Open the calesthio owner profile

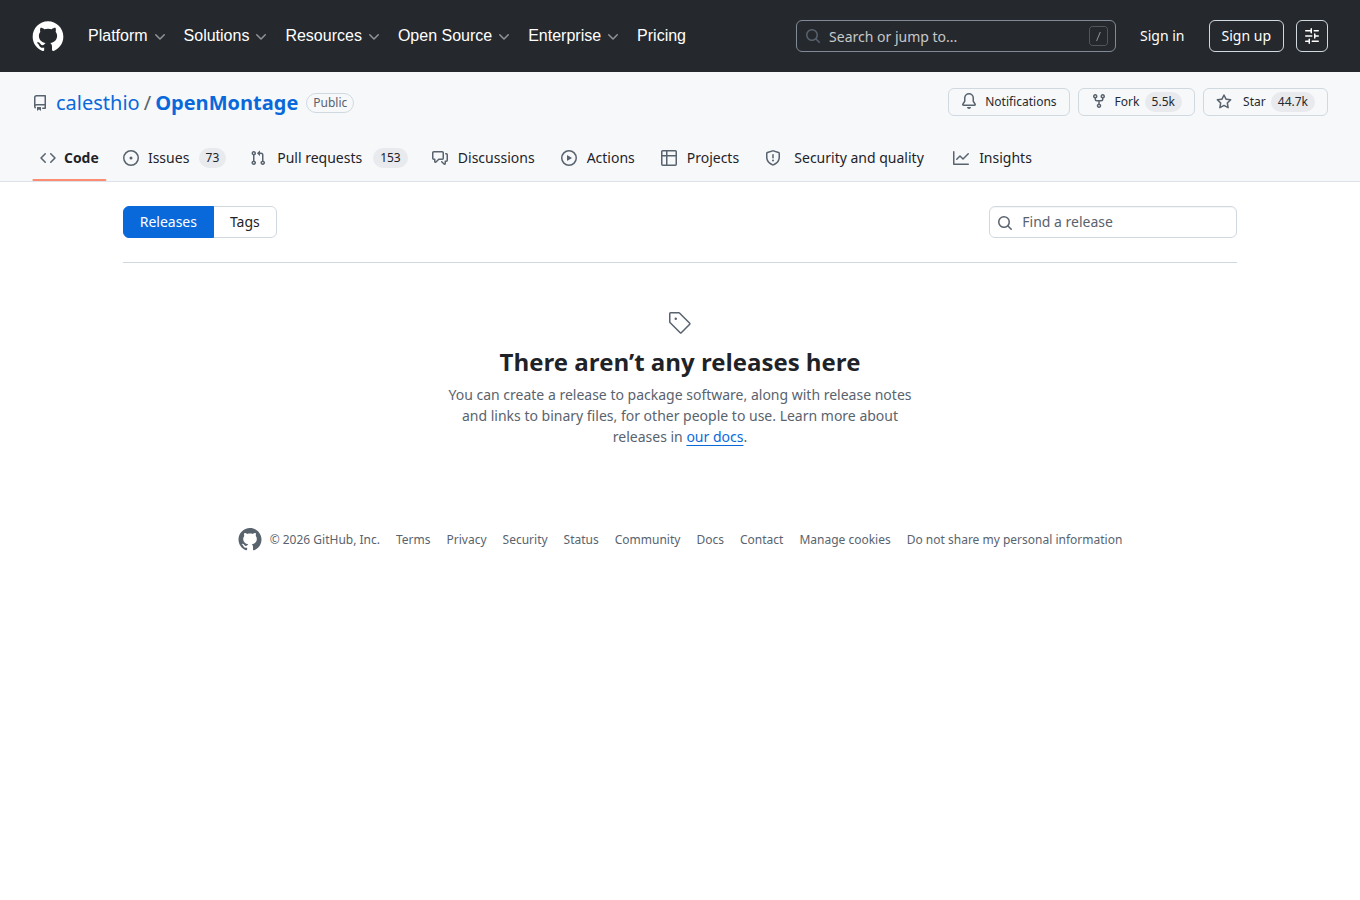(x=98, y=103)
